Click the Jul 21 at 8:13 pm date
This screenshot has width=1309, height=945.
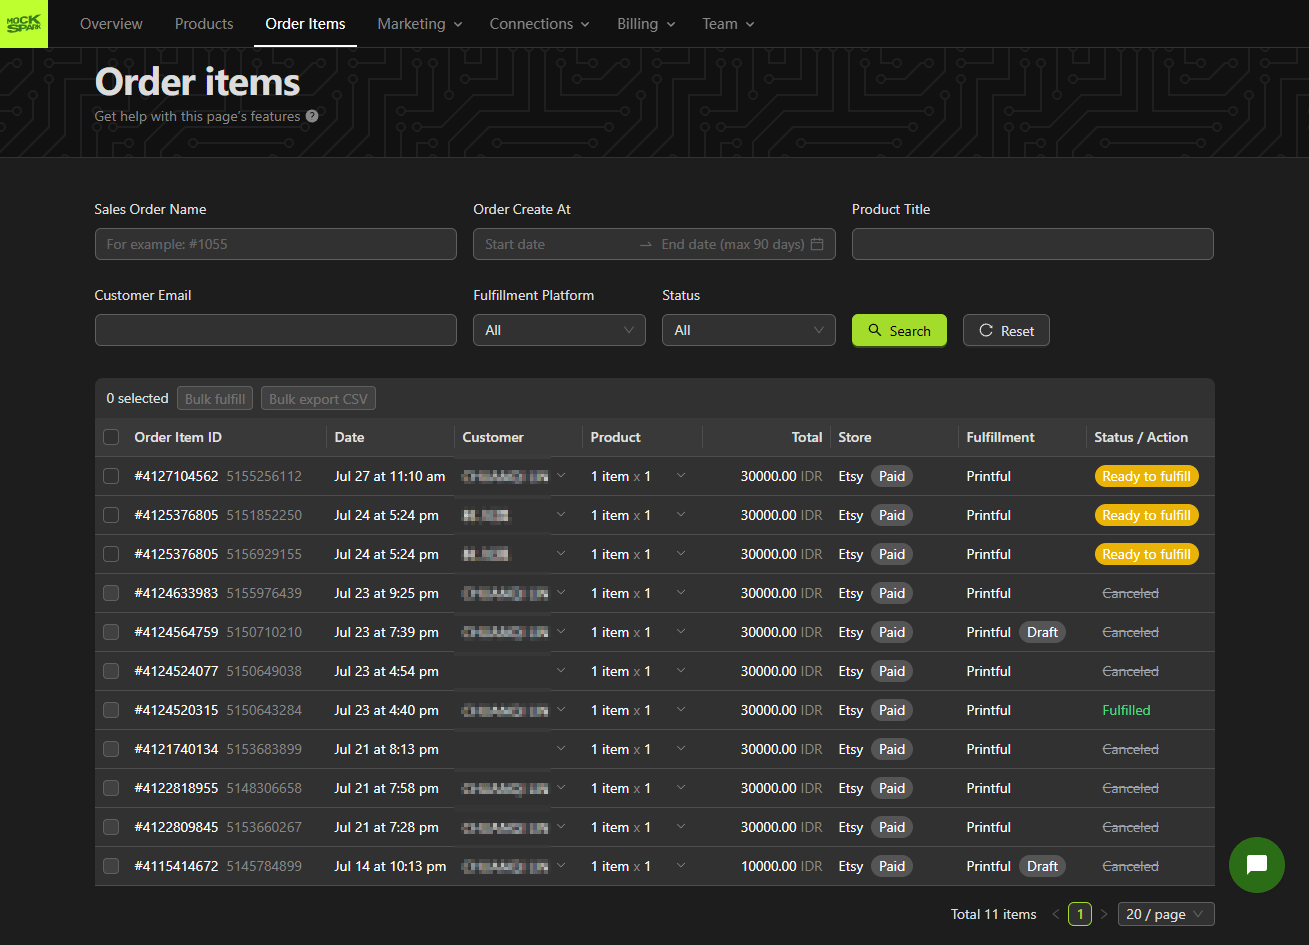point(386,749)
